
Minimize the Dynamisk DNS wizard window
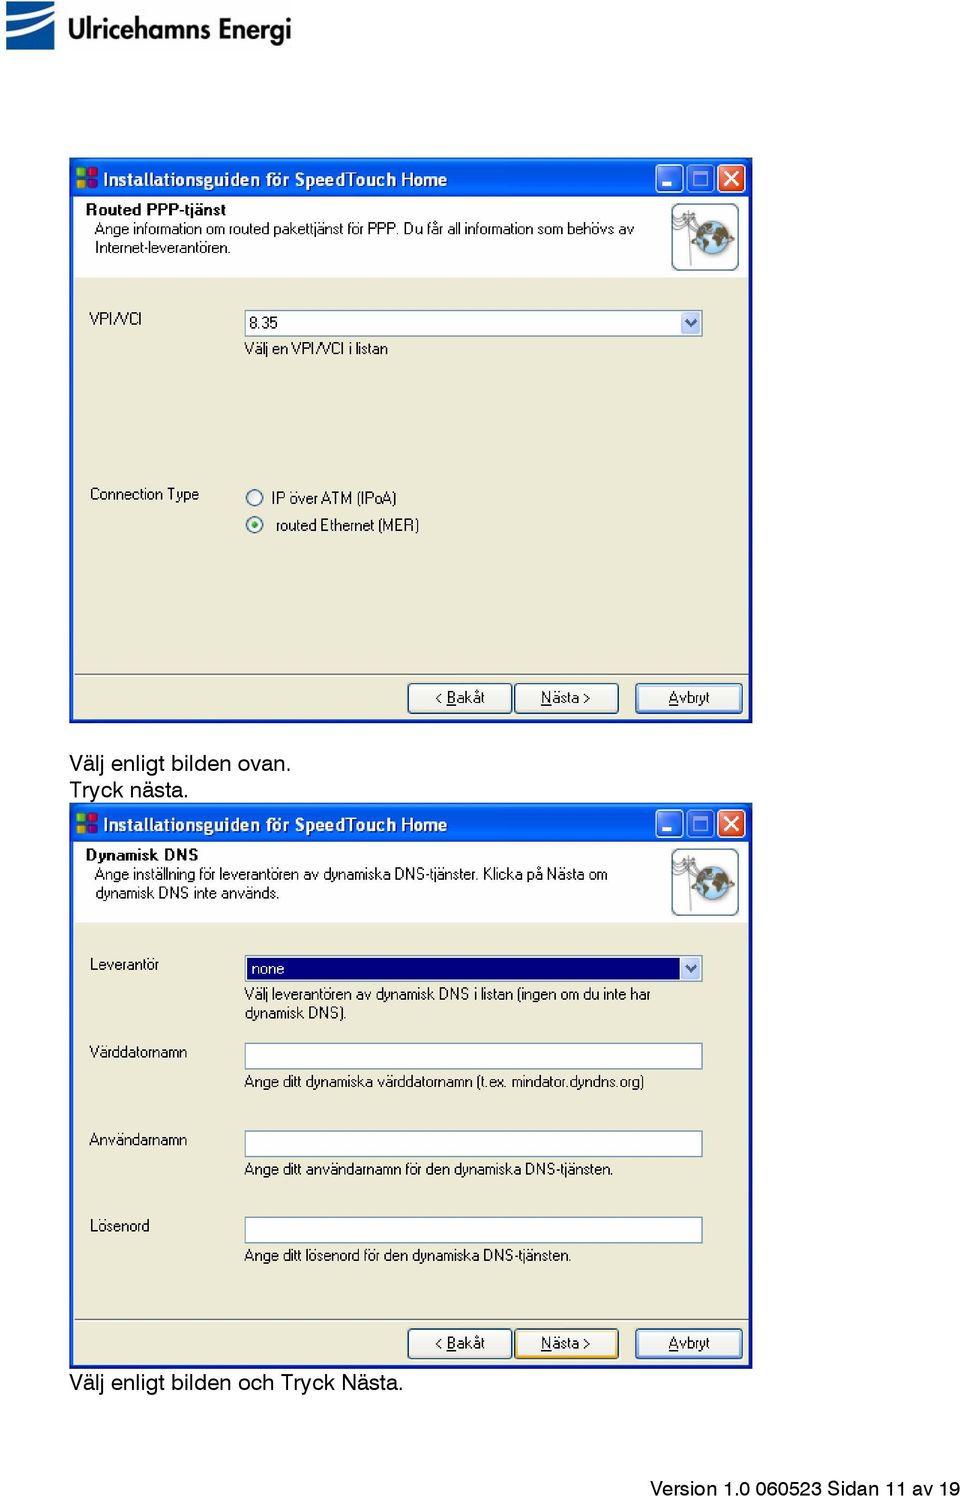(x=669, y=824)
